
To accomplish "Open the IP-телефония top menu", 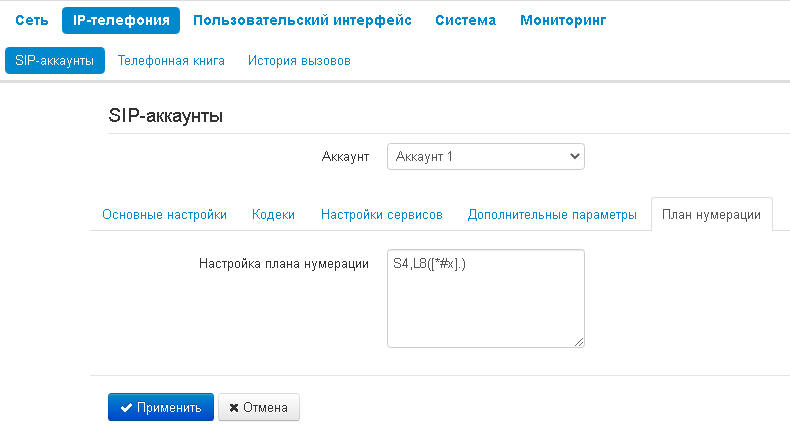I will click(x=121, y=21).
